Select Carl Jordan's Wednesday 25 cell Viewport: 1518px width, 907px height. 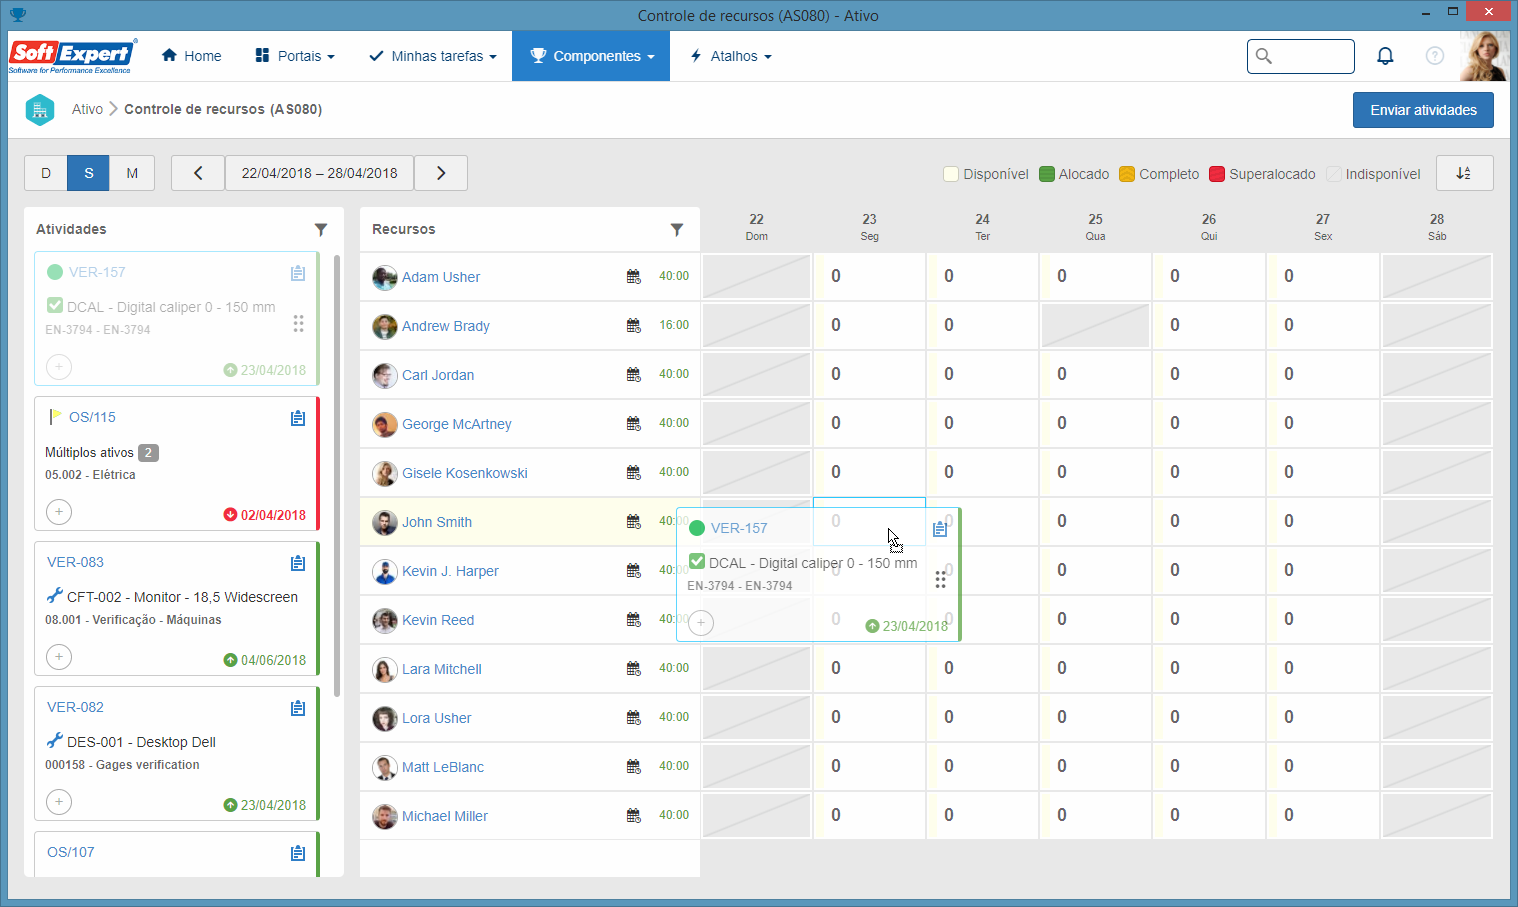pos(1095,374)
